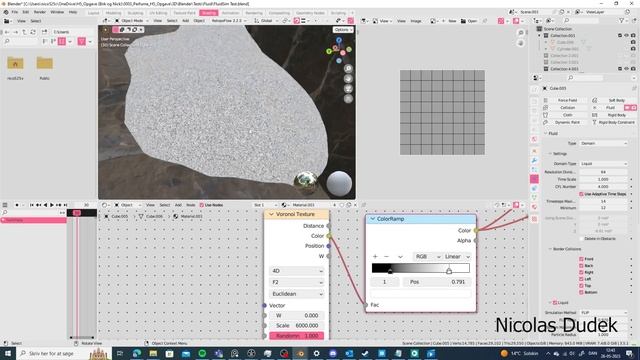Viewport: 640px width, 360px height.
Task: Select the Physics properties tab icon
Action: point(534,179)
